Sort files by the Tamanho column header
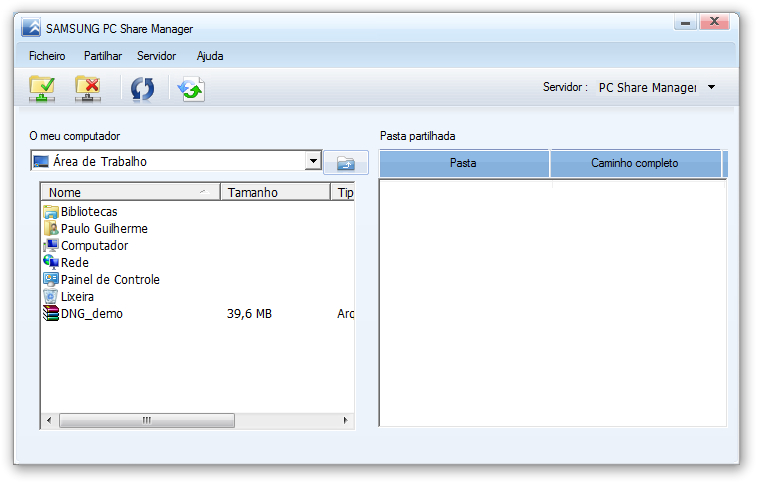 (275, 192)
